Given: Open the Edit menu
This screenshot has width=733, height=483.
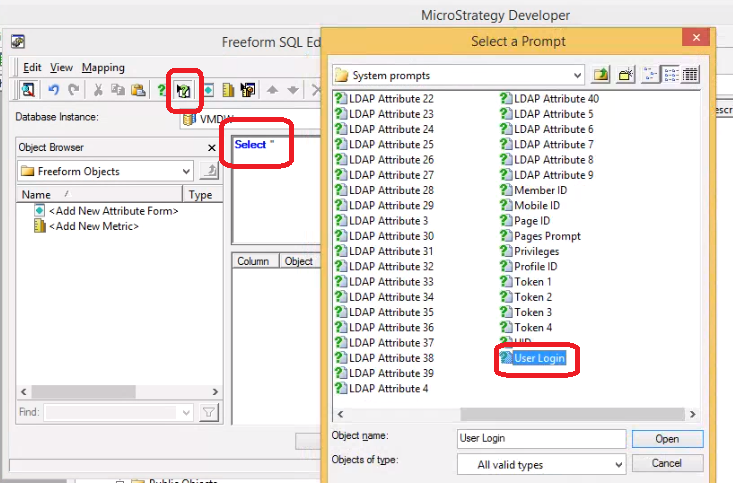Looking at the screenshot, I should coord(32,67).
